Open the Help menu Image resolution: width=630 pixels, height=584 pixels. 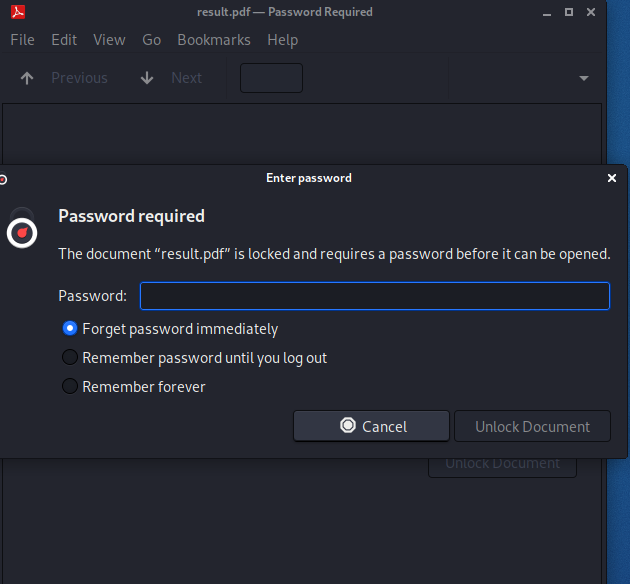point(282,40)
